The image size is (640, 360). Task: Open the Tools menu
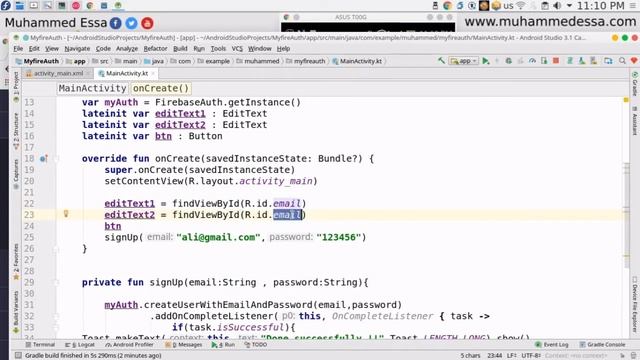click(x=218, y=49)
